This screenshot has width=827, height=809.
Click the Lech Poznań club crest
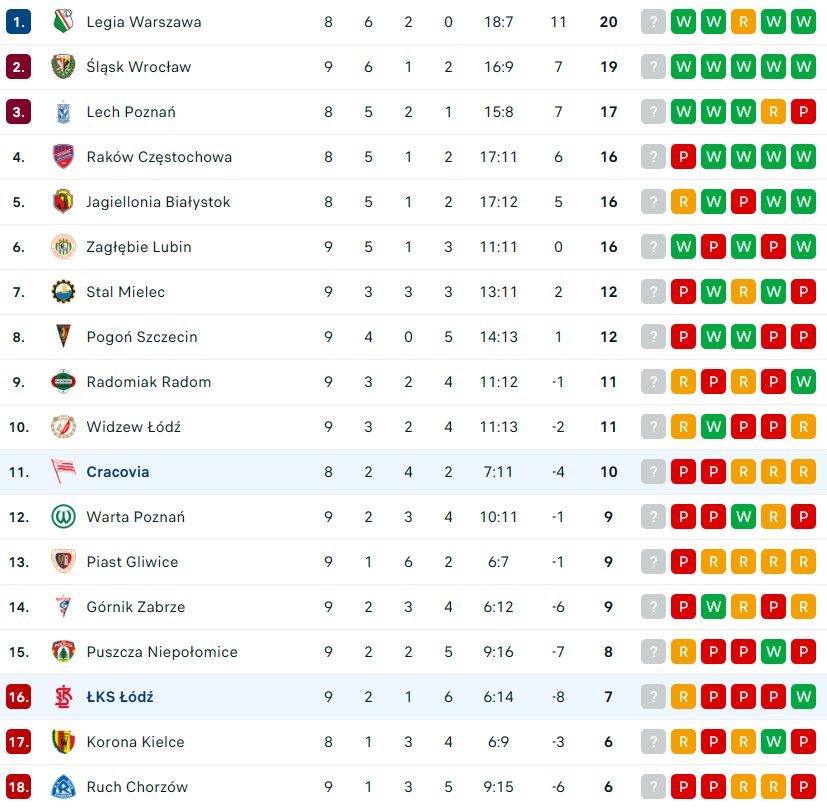(x=63, y=112)
